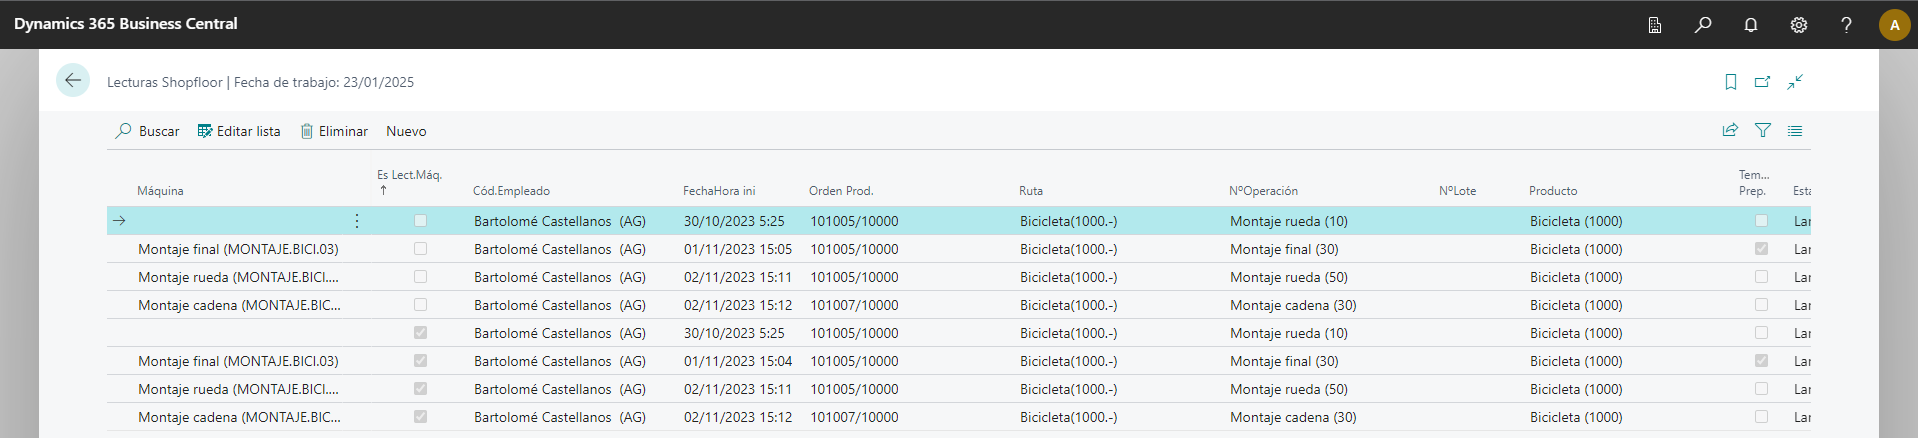Open notifications bell icon
Screen dimensions: 1918x438
click(1750, 25)
